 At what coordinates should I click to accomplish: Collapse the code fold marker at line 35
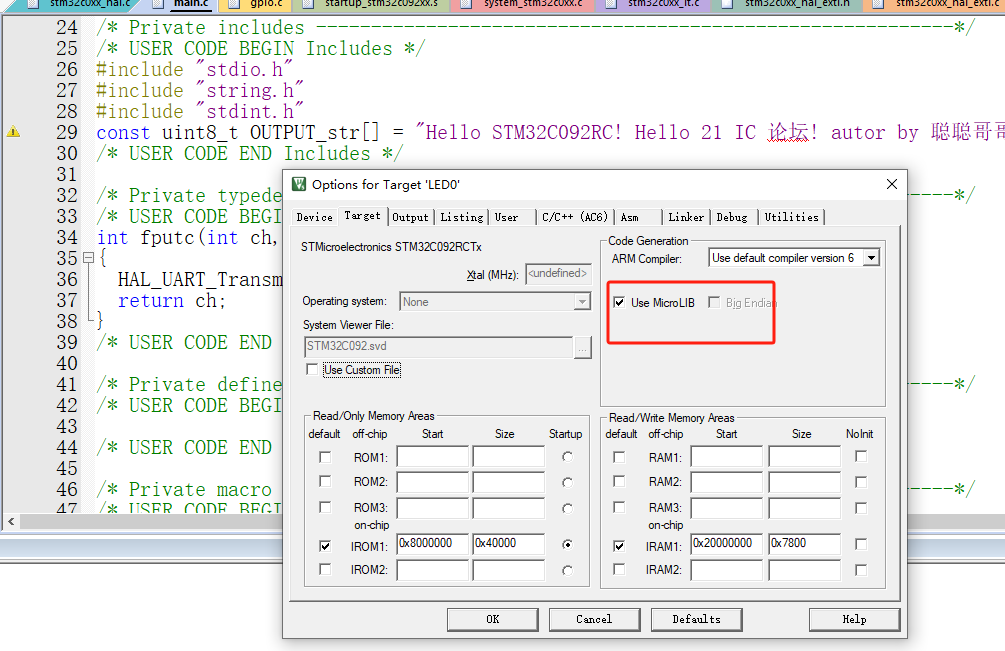point(89,257)
